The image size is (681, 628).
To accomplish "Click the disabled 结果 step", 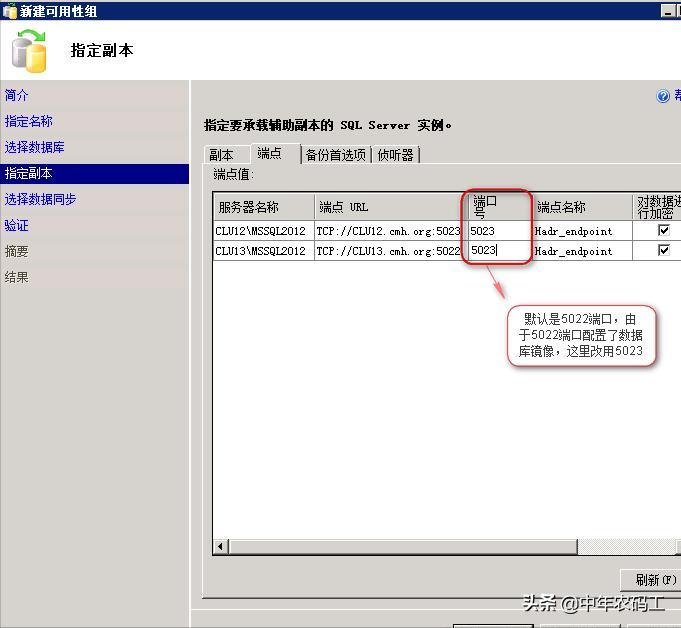I will tap(17, 277).
